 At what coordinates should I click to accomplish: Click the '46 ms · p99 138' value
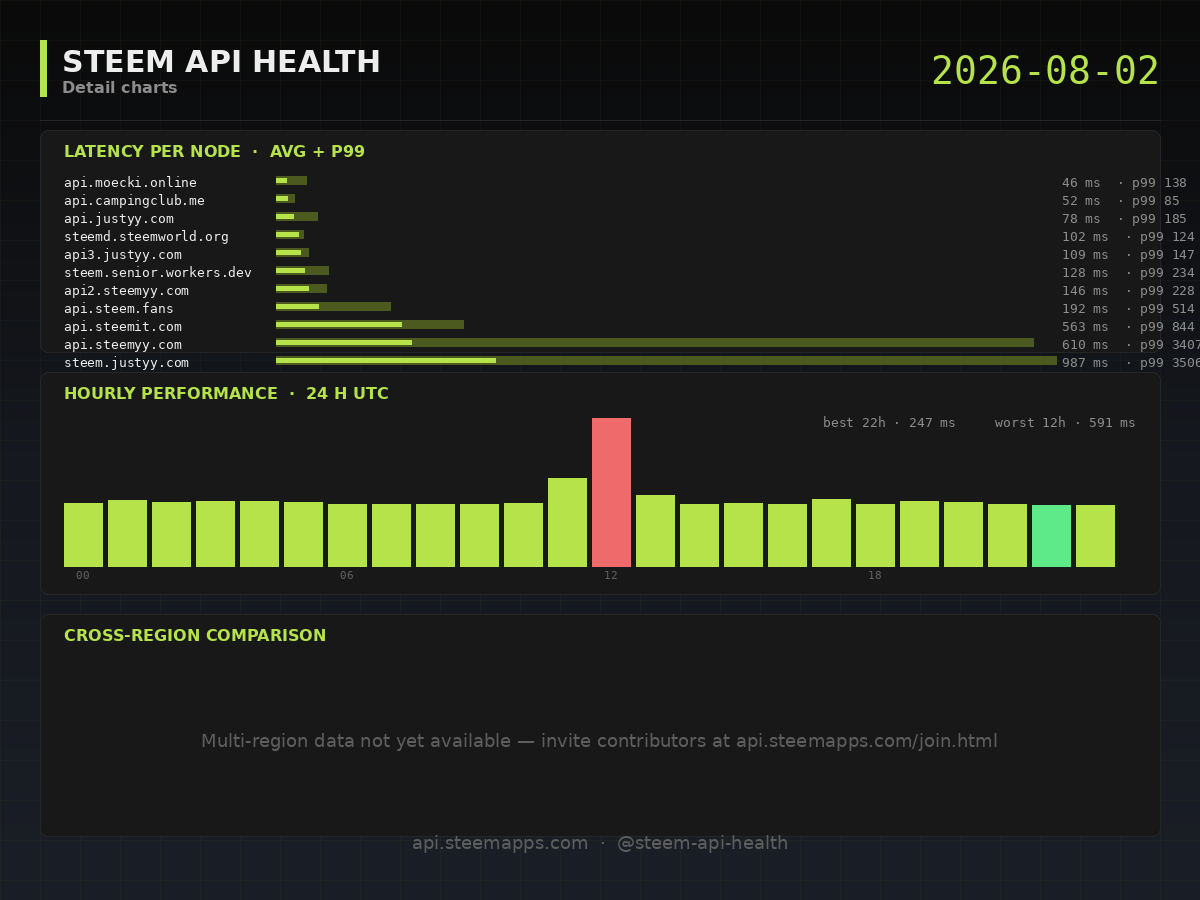(1124, 183)
